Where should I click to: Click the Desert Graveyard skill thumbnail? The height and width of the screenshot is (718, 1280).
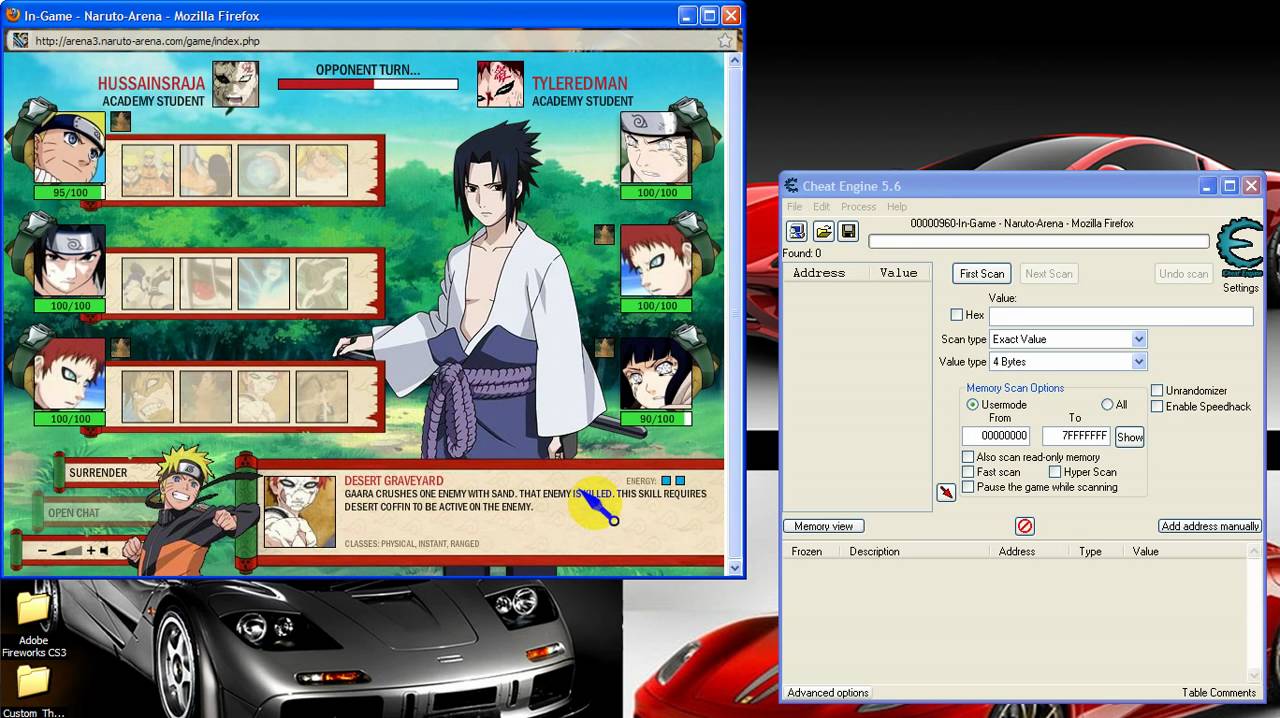(299, 511)
